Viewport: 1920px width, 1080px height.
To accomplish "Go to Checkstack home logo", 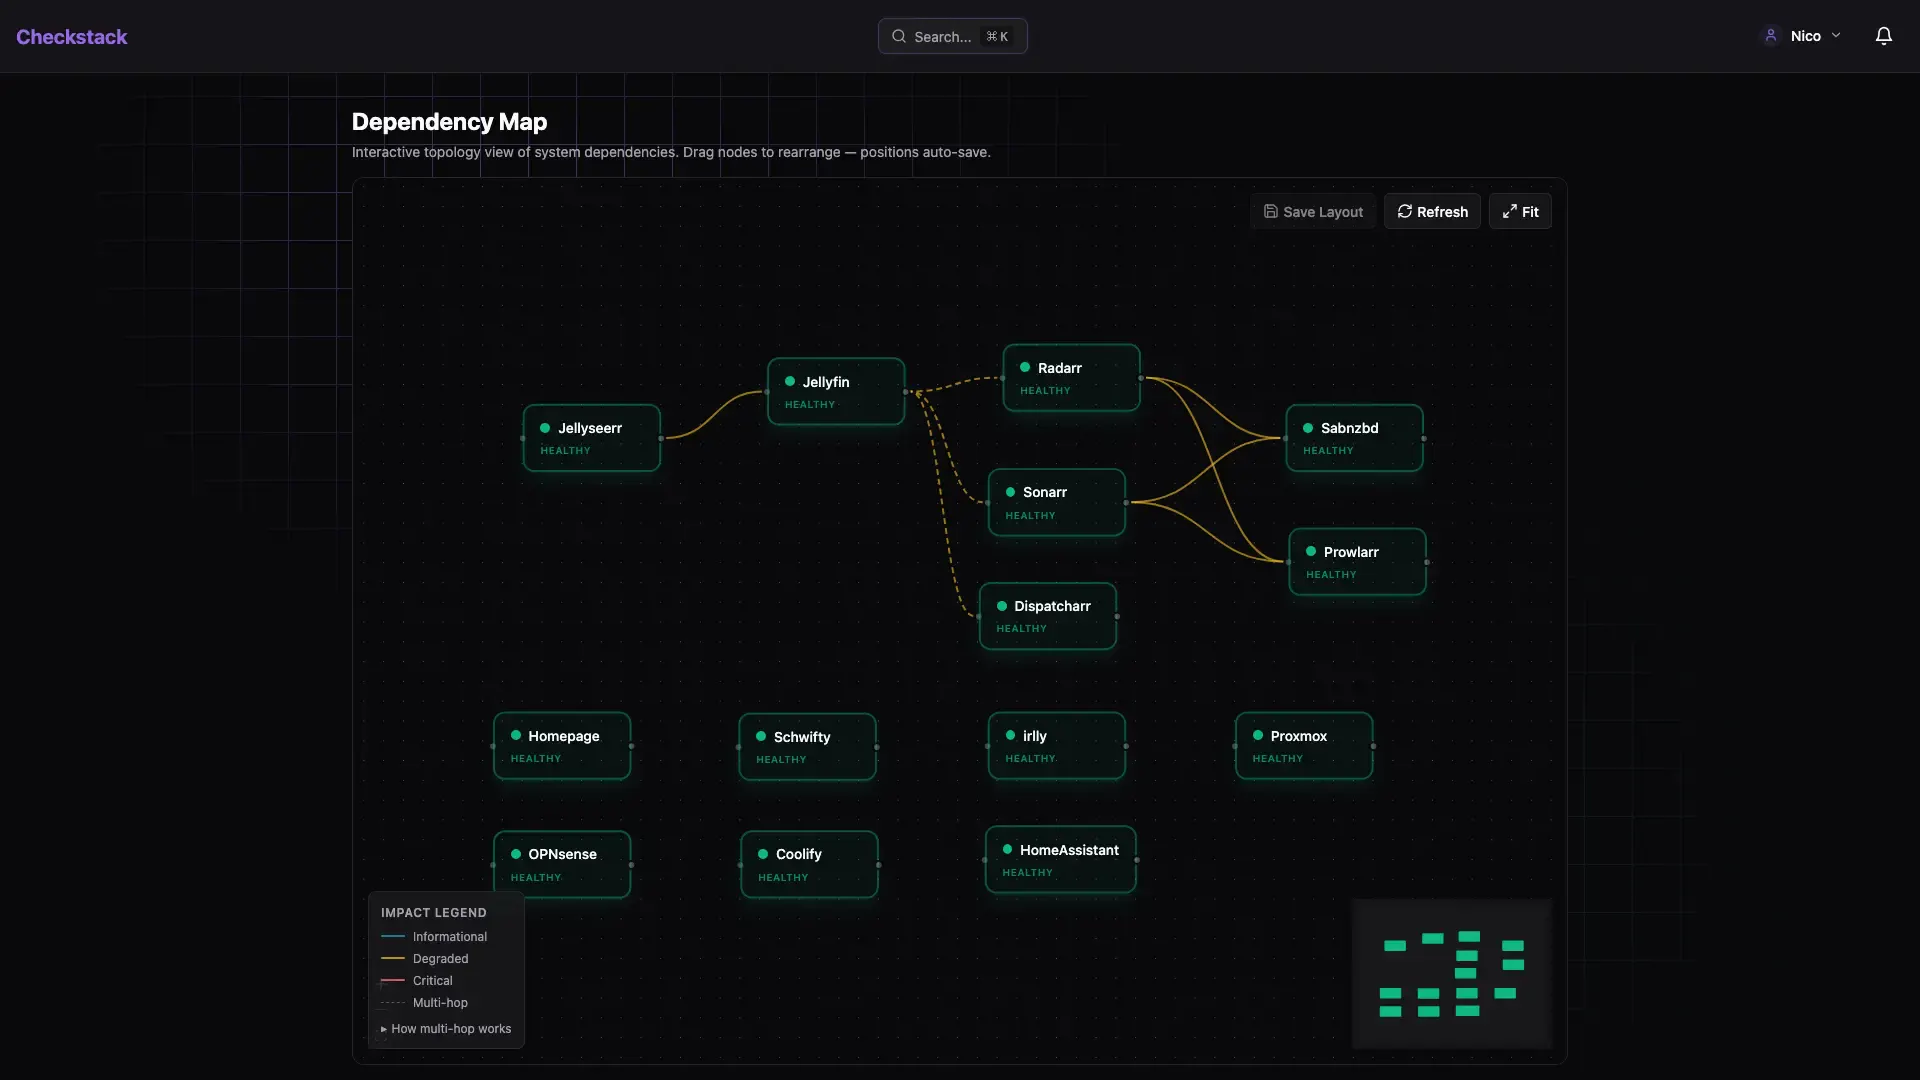I will 72,37.
